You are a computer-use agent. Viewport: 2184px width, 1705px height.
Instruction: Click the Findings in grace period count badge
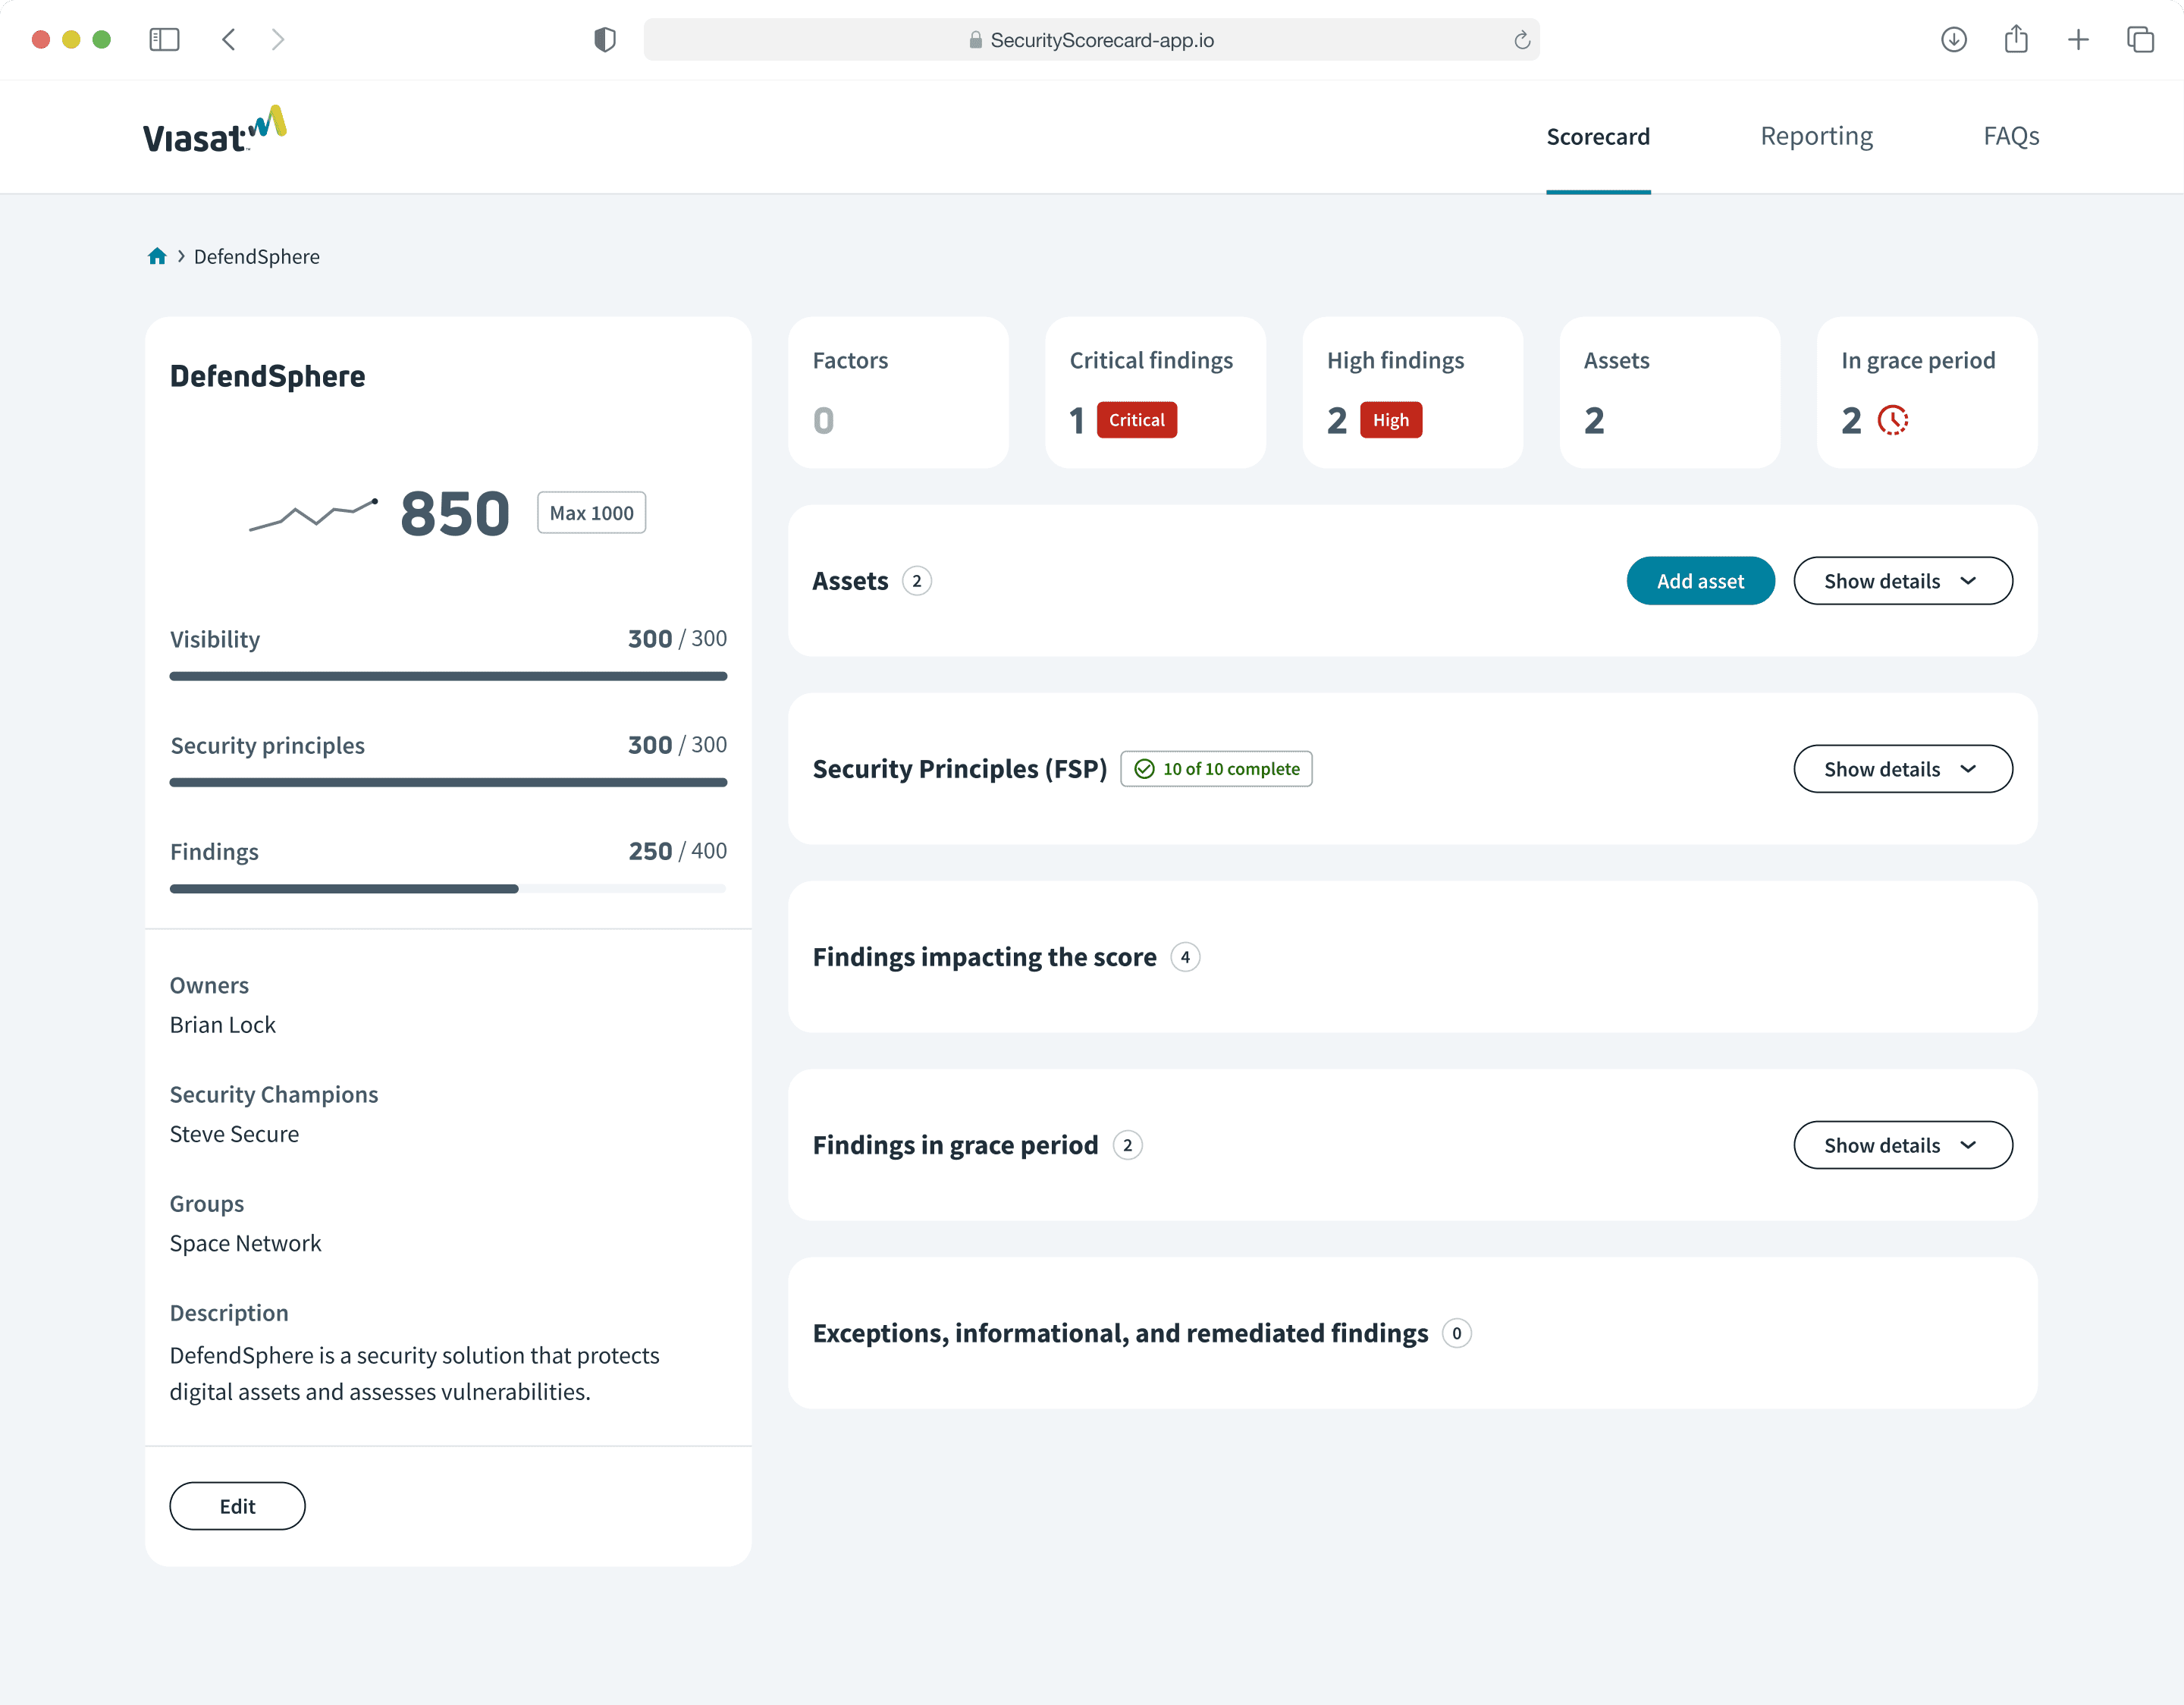[x=1127, y=1145]
